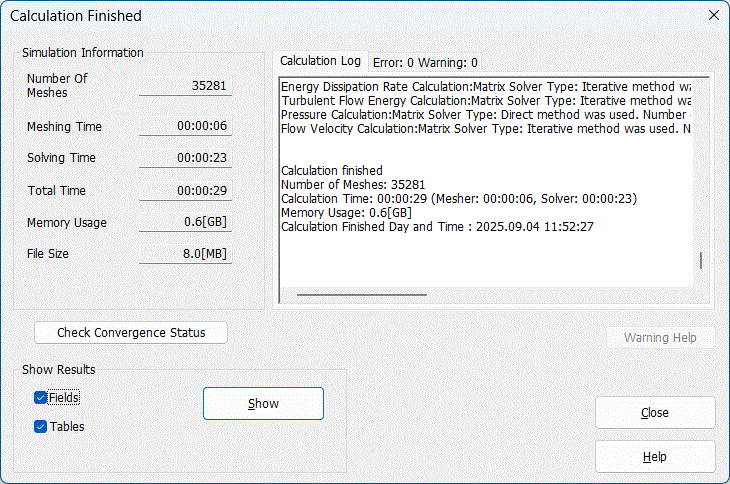
Task: Uncheck the Tables checkbox
Action: point(41,426)
